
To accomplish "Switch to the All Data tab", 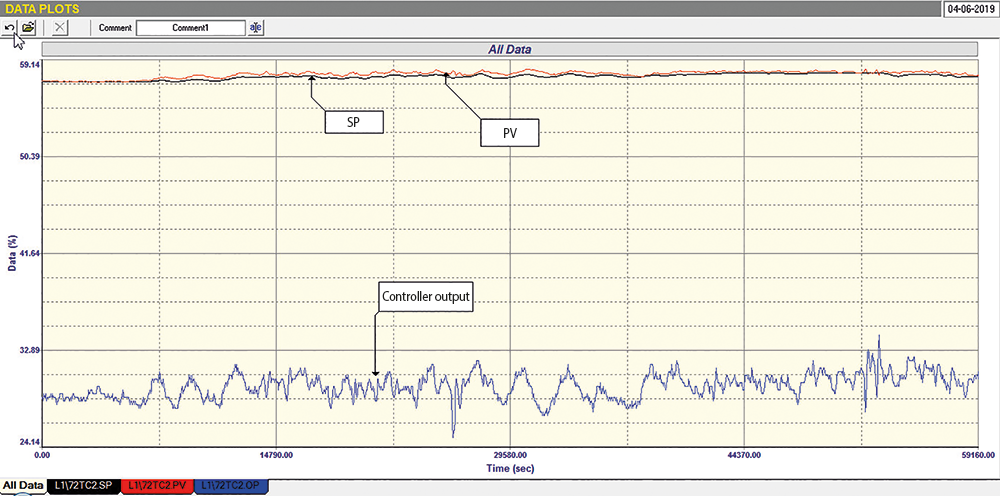I will click(x=23, y=486).
